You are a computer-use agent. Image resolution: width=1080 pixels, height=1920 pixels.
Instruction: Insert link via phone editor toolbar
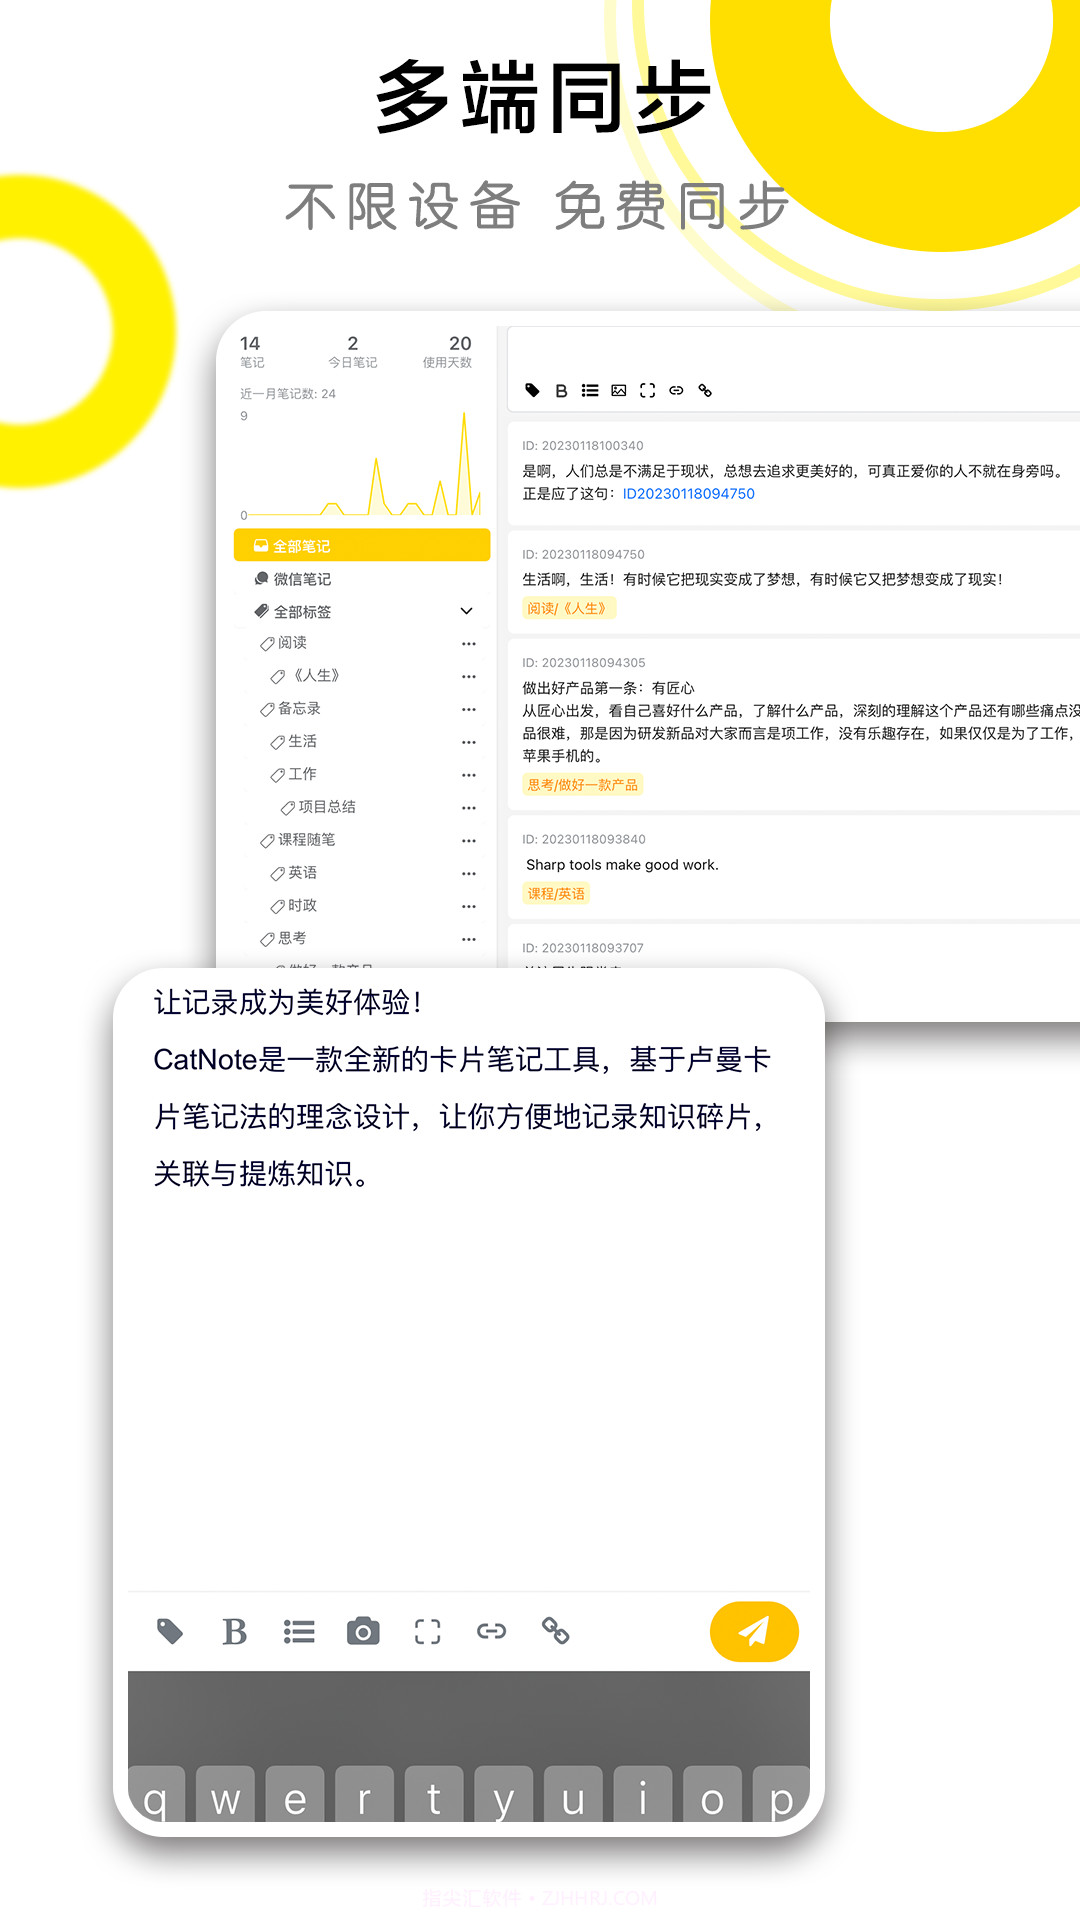491,1632
